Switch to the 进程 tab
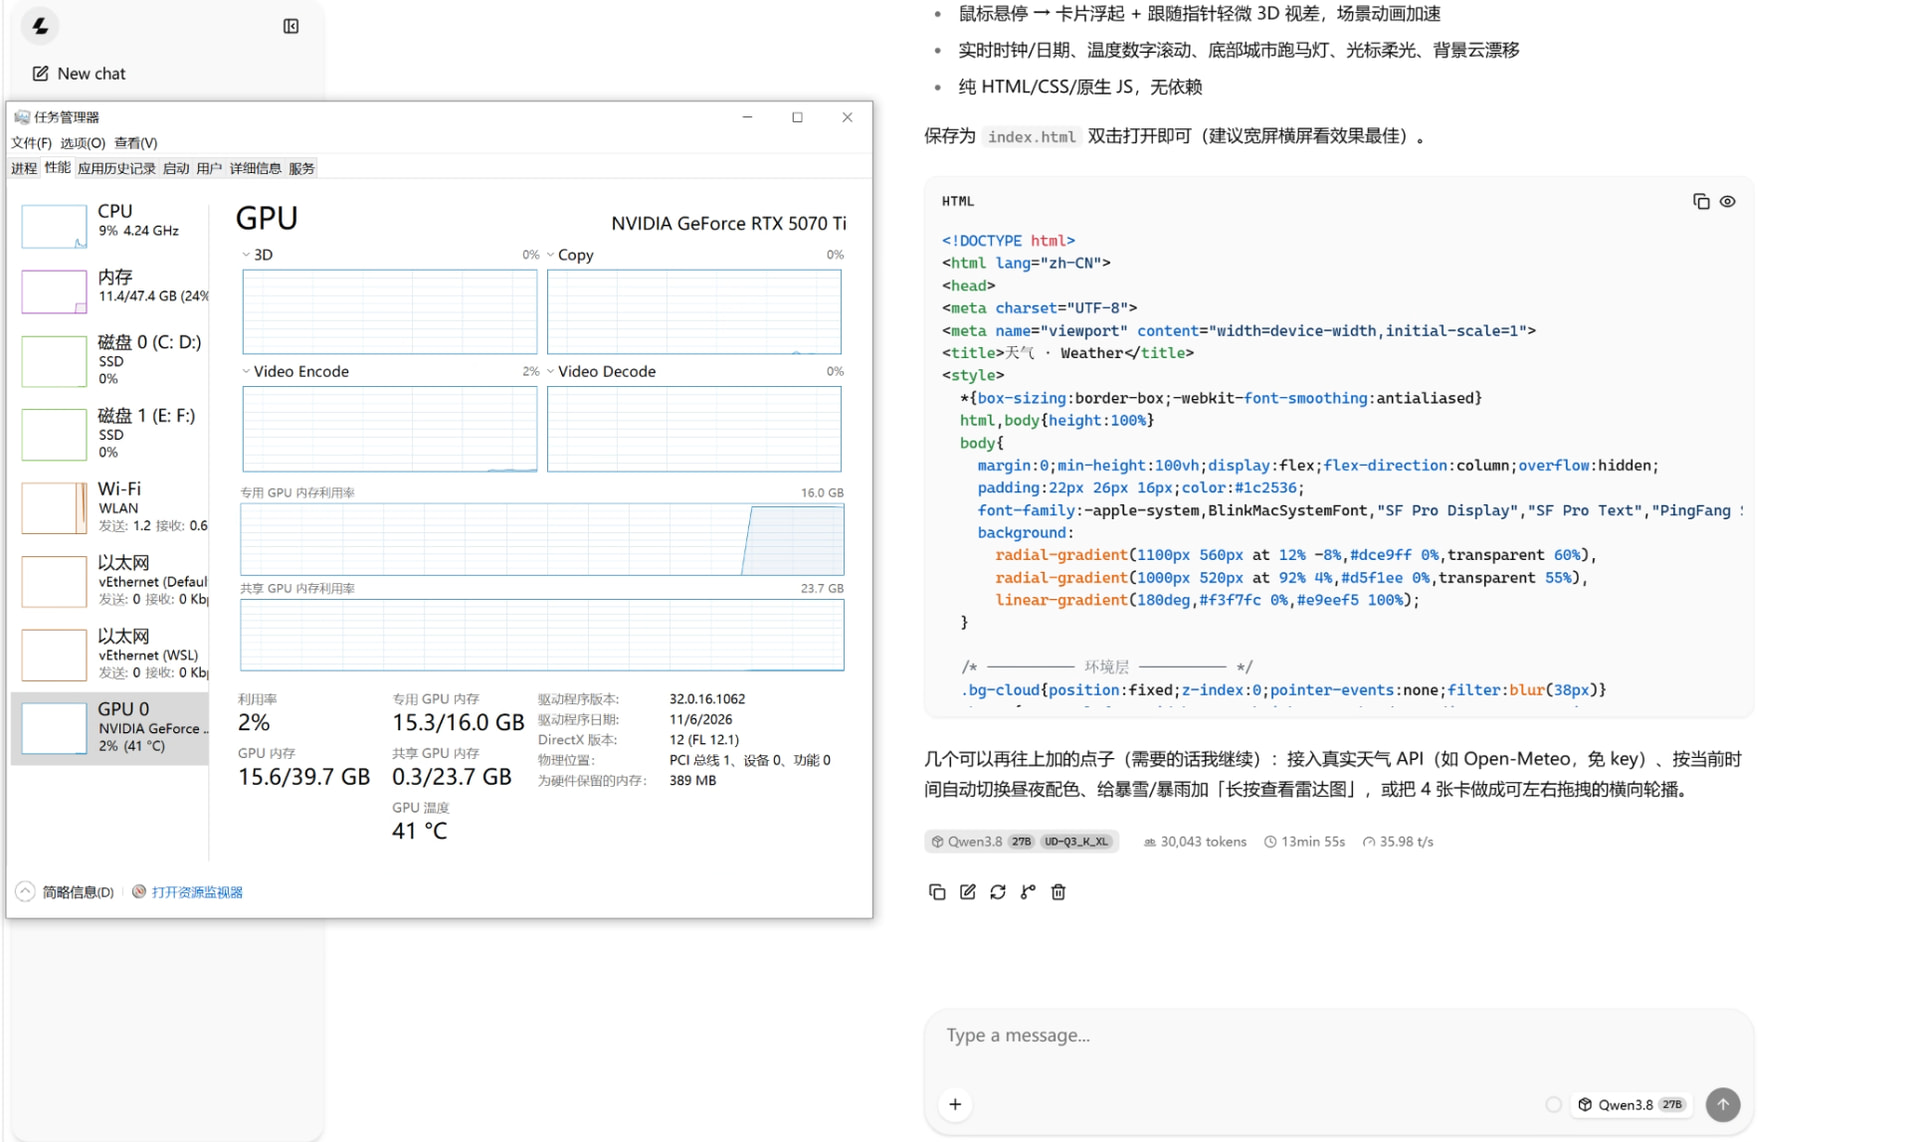Viewport: 1920px width, 1142px height. pyautogui.click(x=24, y=168)
